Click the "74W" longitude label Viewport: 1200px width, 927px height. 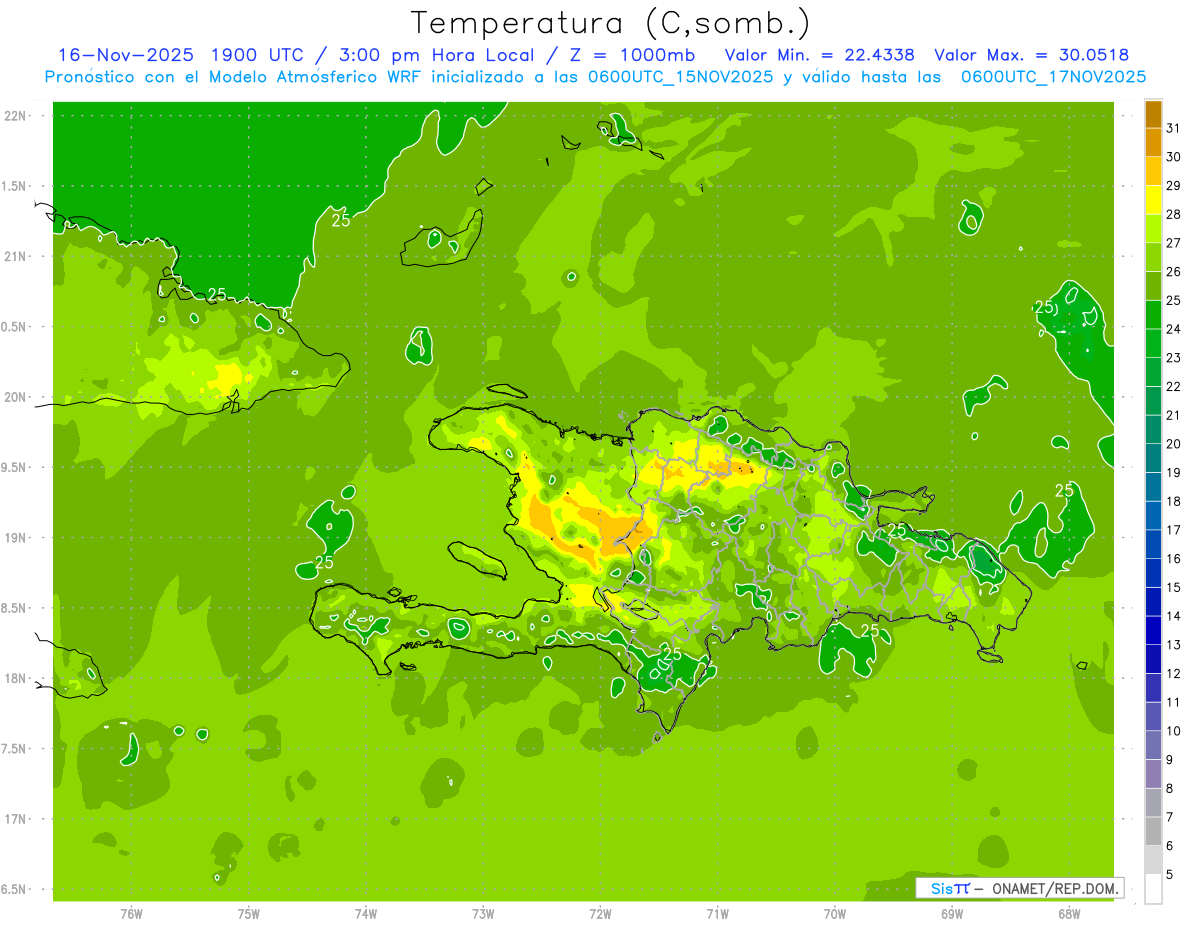point(365,914)
